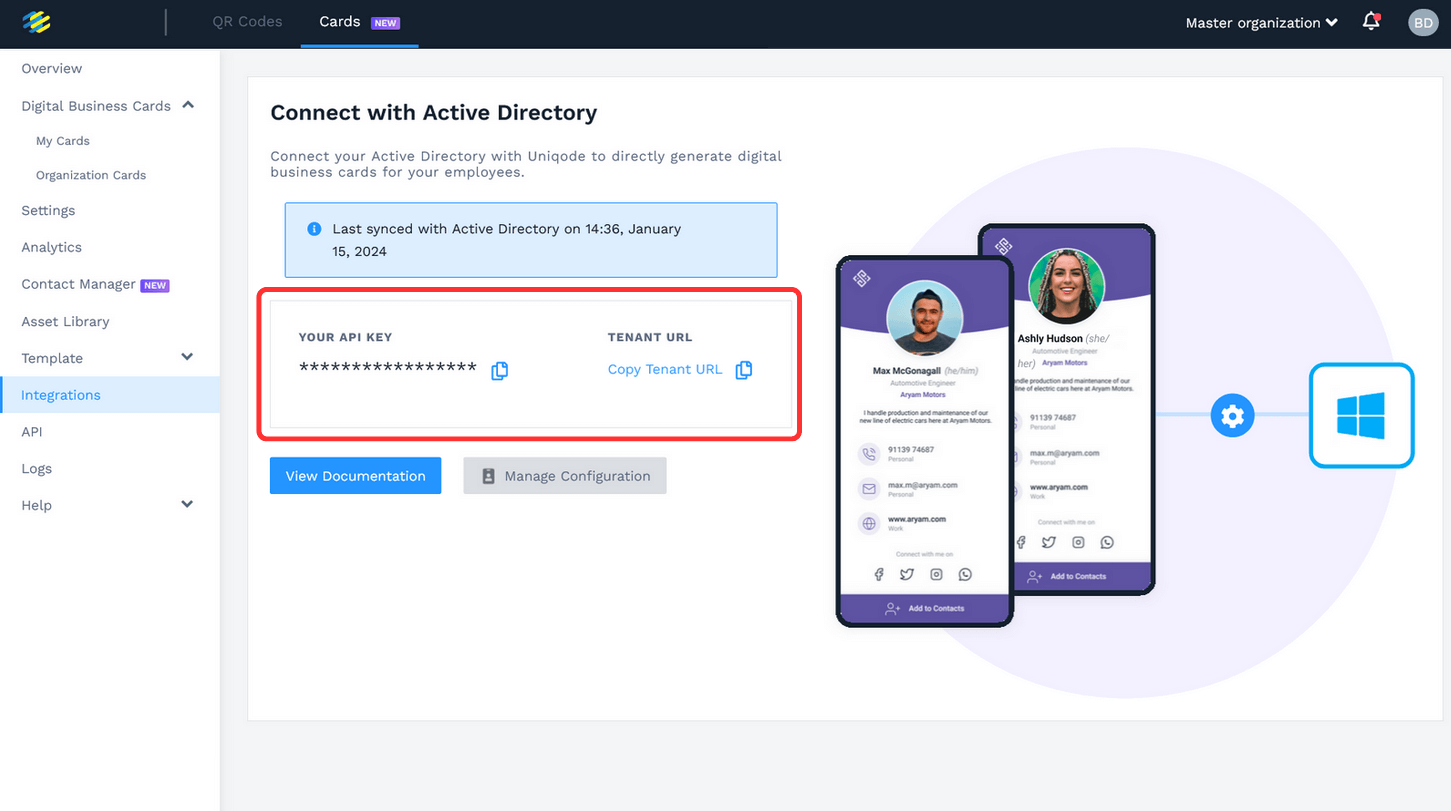Screen dimensions: 1451x811
Task: Expand the Help section
Action: [x=187, y=504]
